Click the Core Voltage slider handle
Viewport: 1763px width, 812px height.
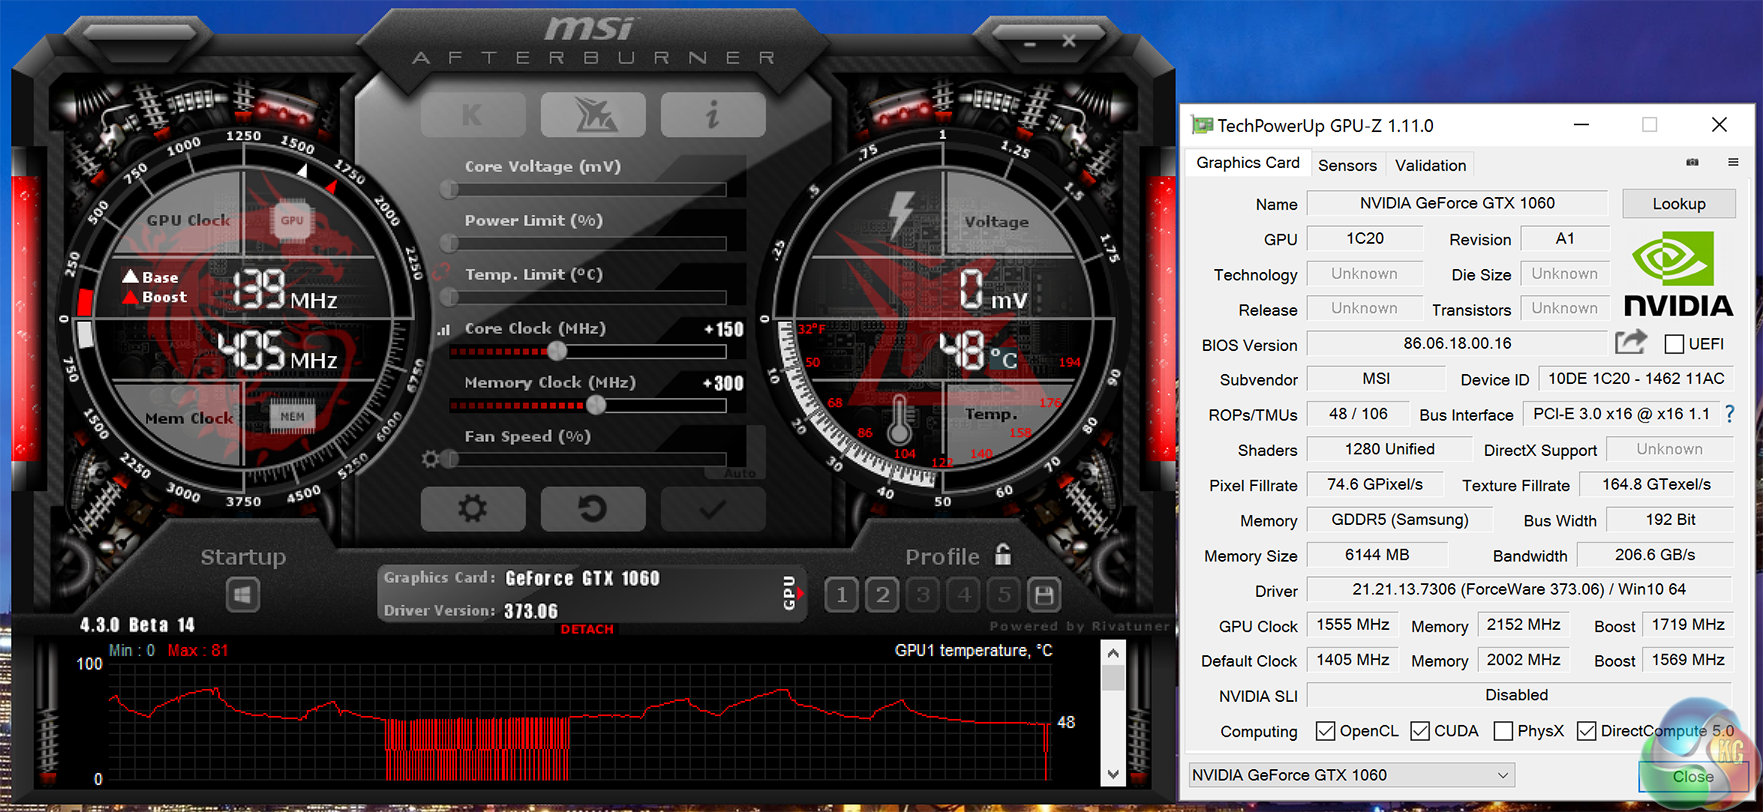[449, 189]
